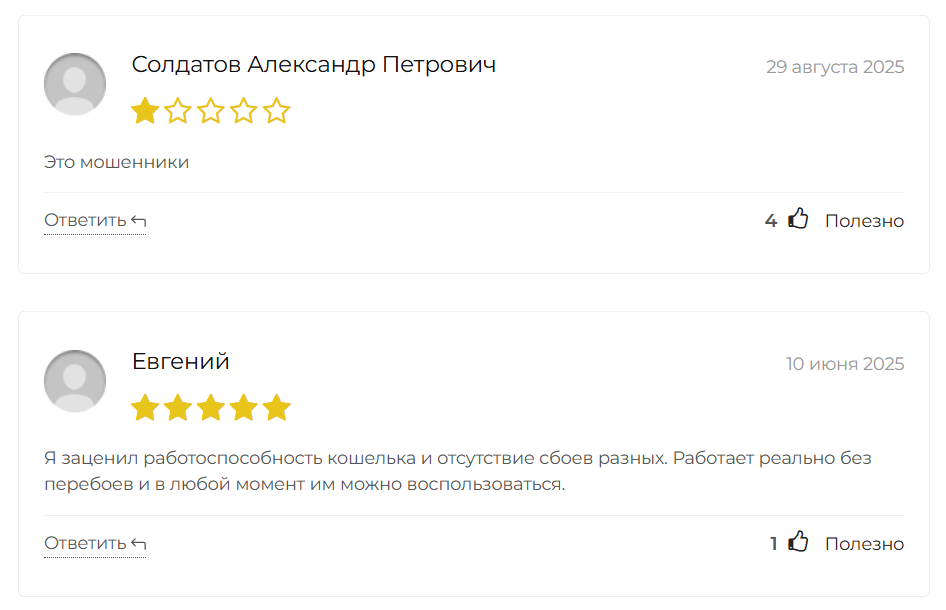This screenshot has height=610, width=946.
Task: Click the vote count 4 on Солдатов's review
Action: pyautogui.click(x=770, y=220)
